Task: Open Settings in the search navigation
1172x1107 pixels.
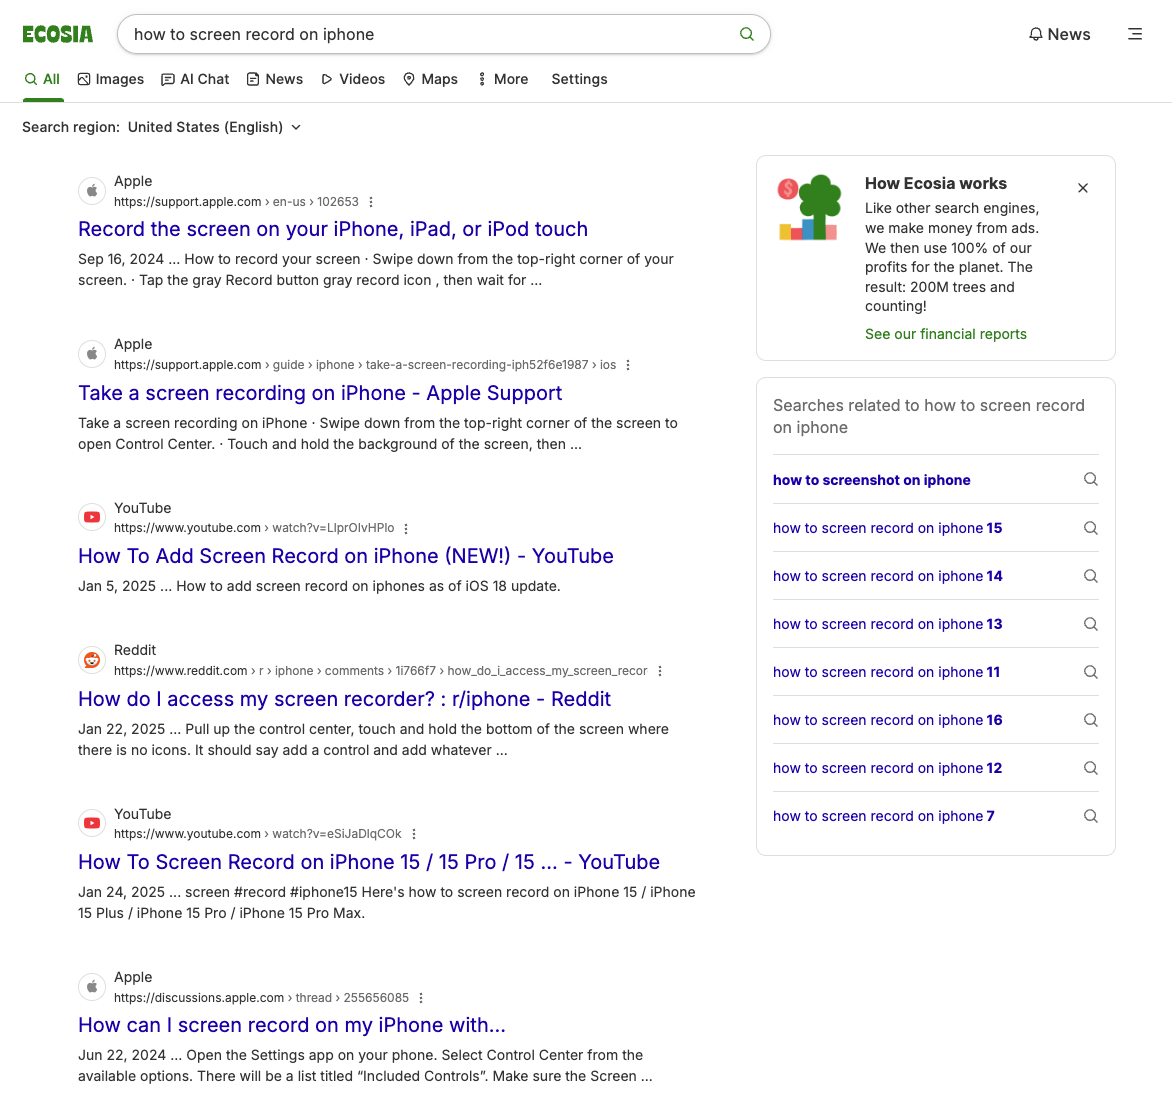Action: tap(579, 79)
